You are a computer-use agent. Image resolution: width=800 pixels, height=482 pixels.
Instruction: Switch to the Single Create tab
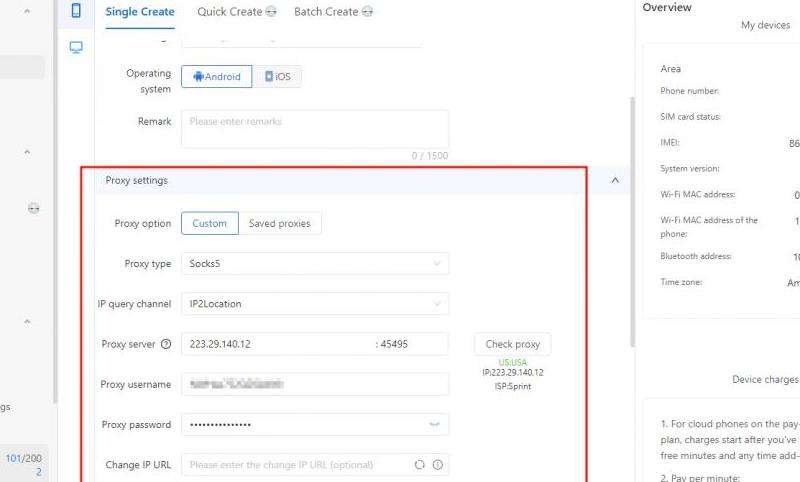(140, 12)
